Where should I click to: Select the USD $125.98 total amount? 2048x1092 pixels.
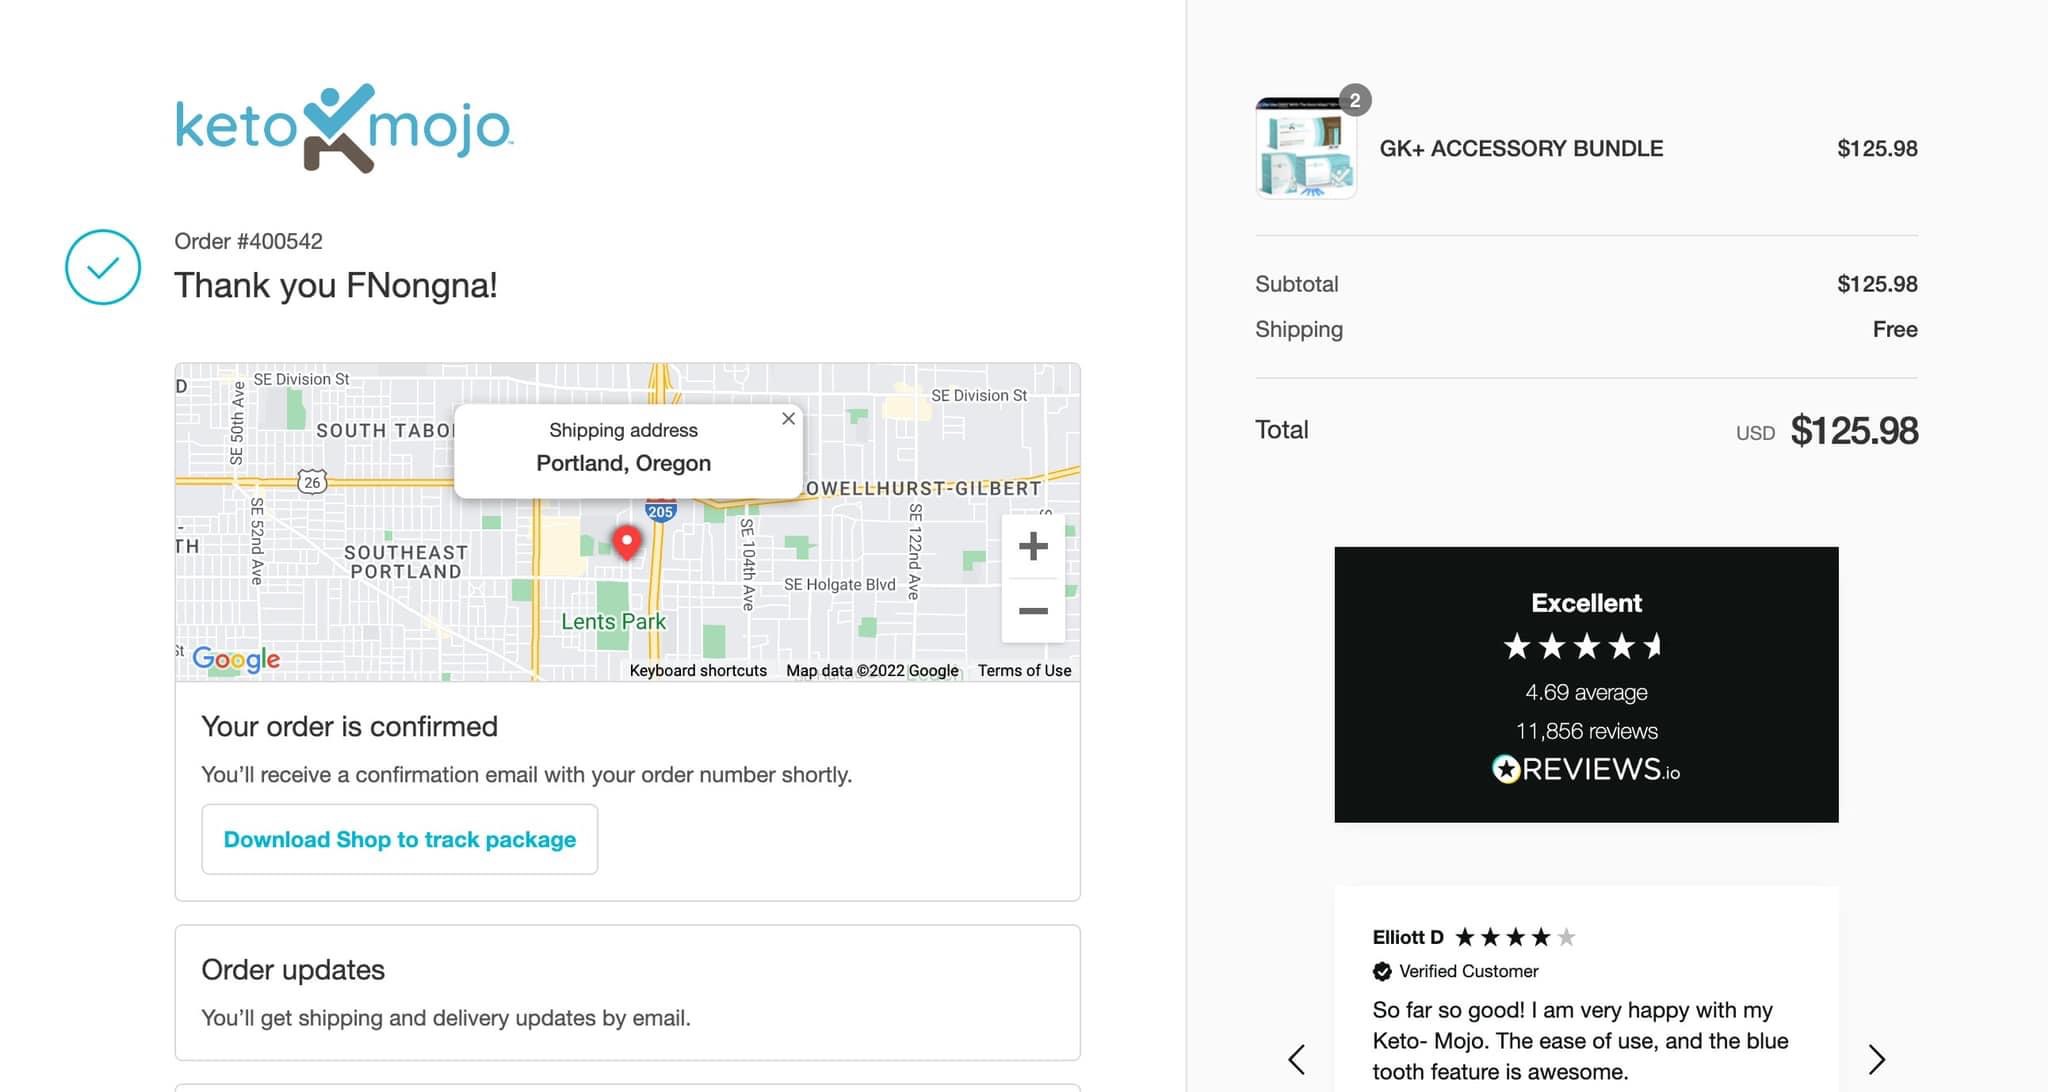tap(1826, 431)
